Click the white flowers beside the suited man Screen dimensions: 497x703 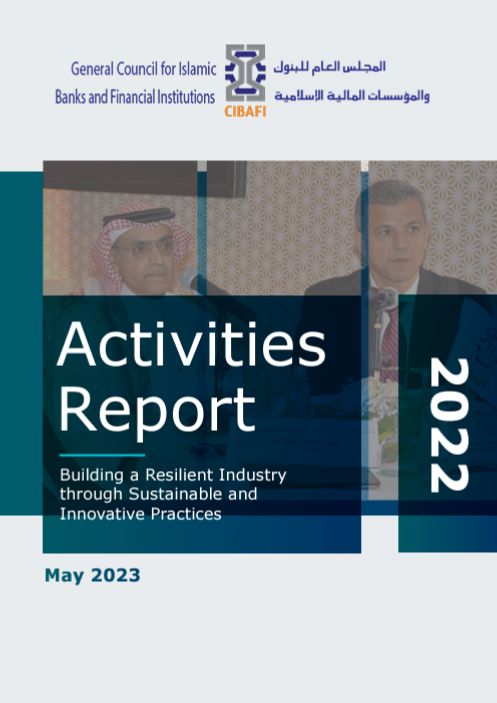(379, 399)
